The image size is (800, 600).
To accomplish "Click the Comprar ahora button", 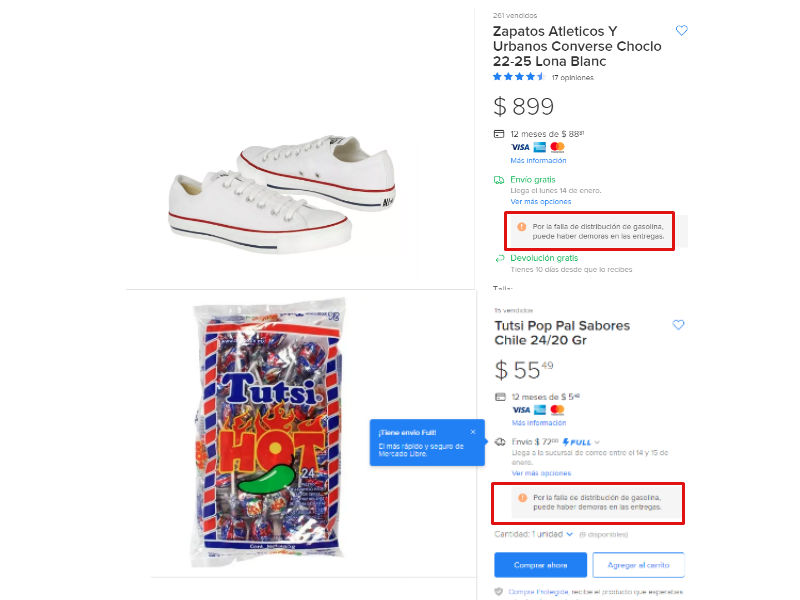I will pyautogui.click(x=540, y=565).
